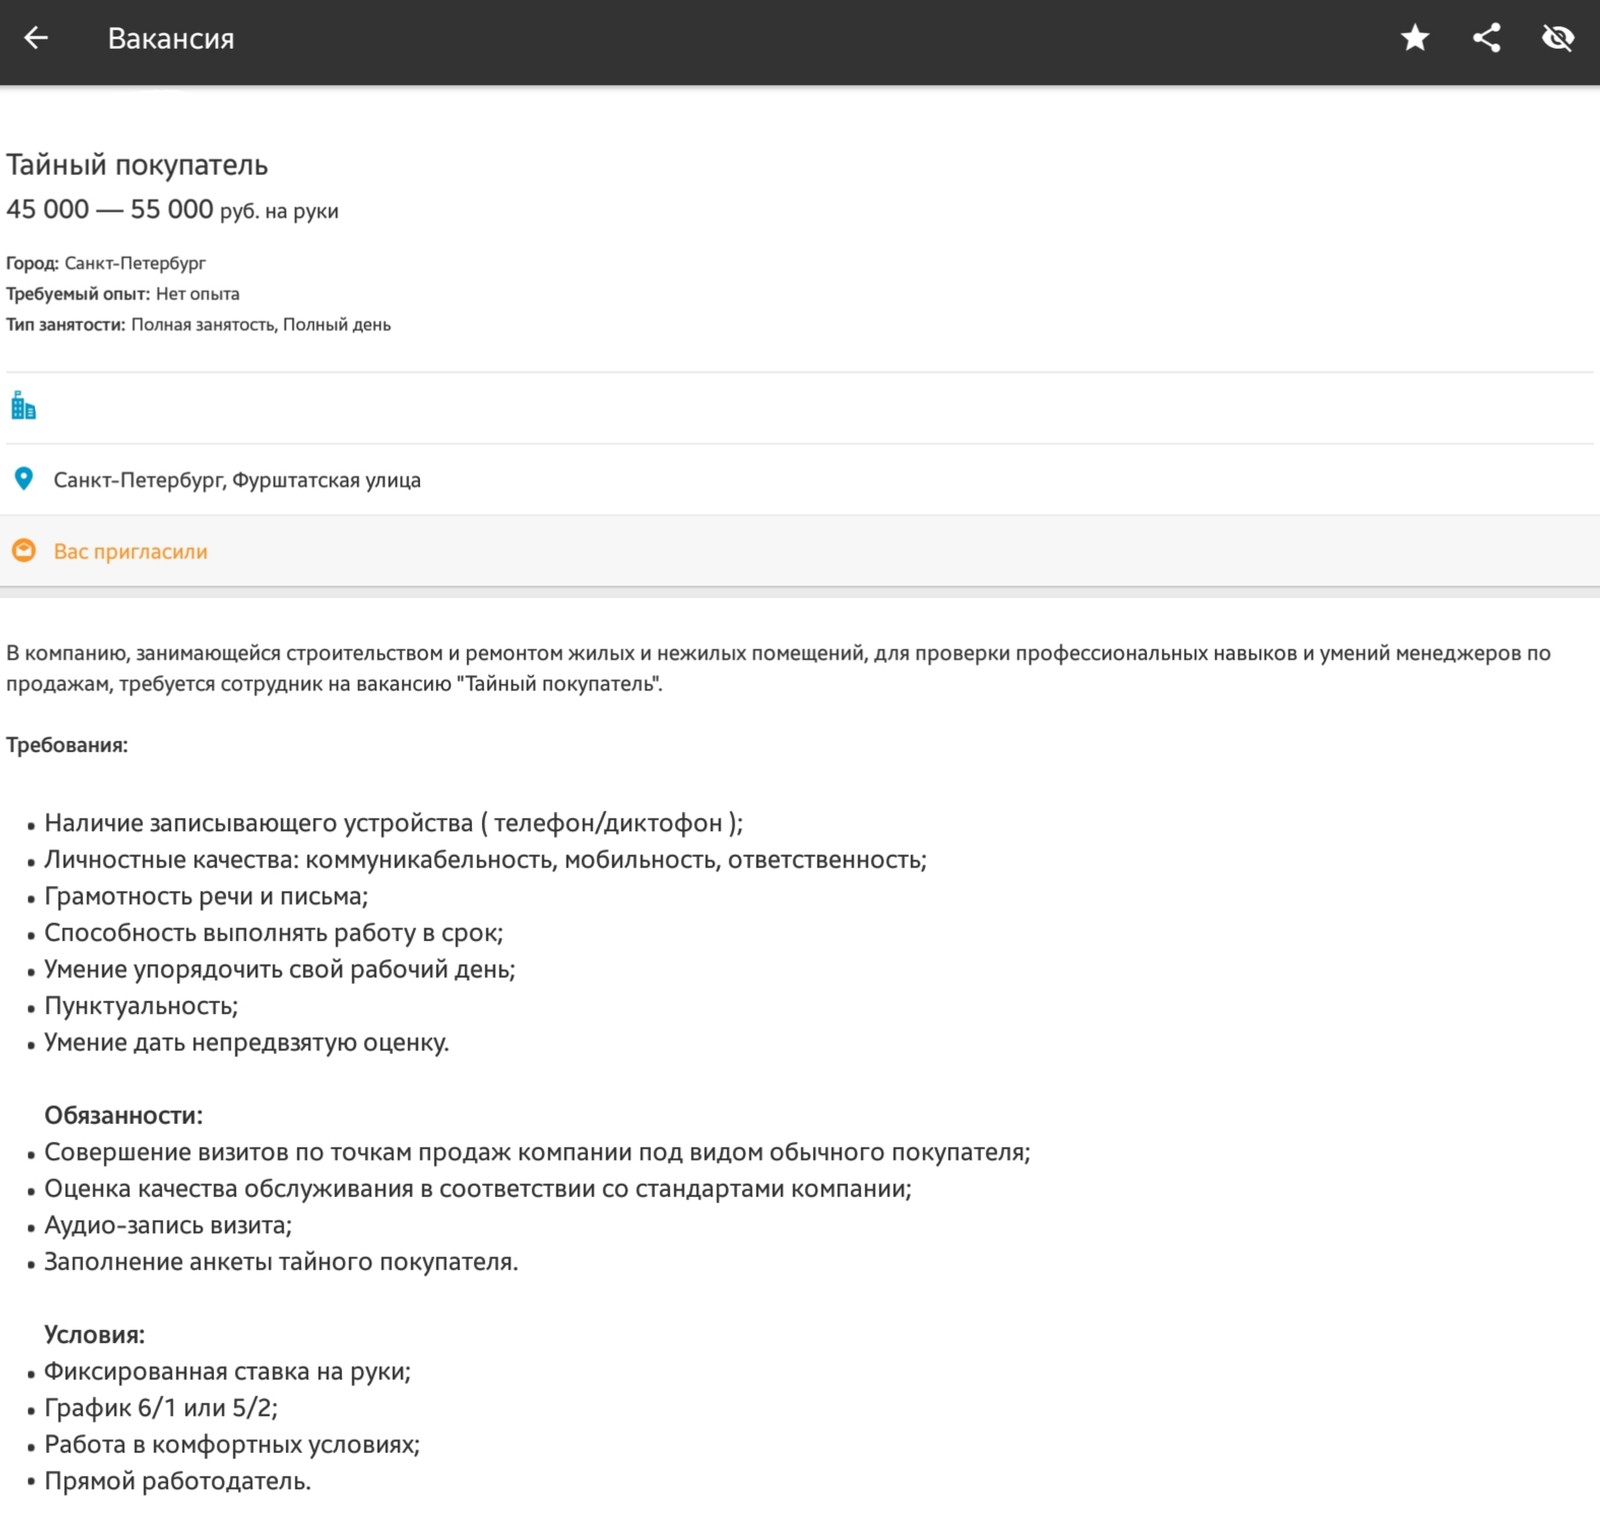Hide this vacancy with crossed-eye icon
The width and height of the screenshot is (1600, 1535).
(1558, 38)
